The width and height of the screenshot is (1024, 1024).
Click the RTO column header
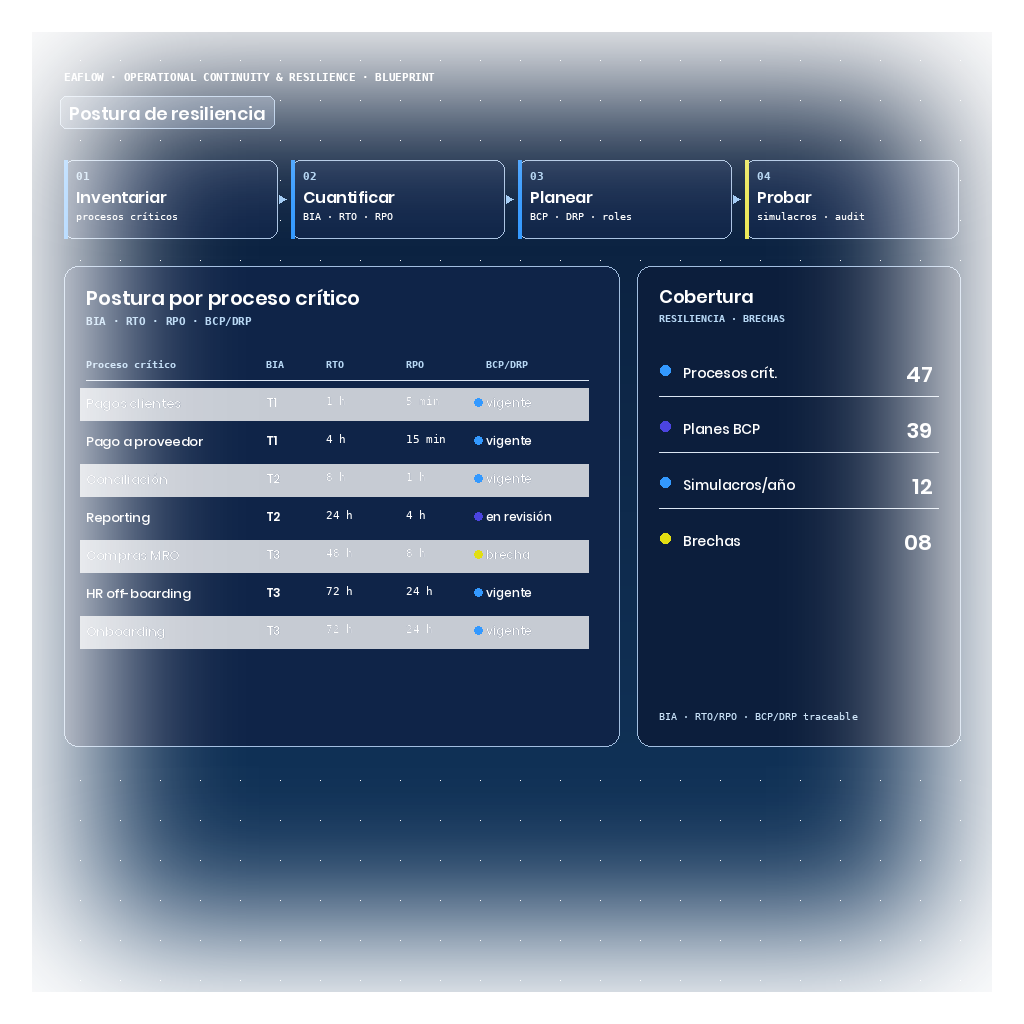tap(335, 364)
